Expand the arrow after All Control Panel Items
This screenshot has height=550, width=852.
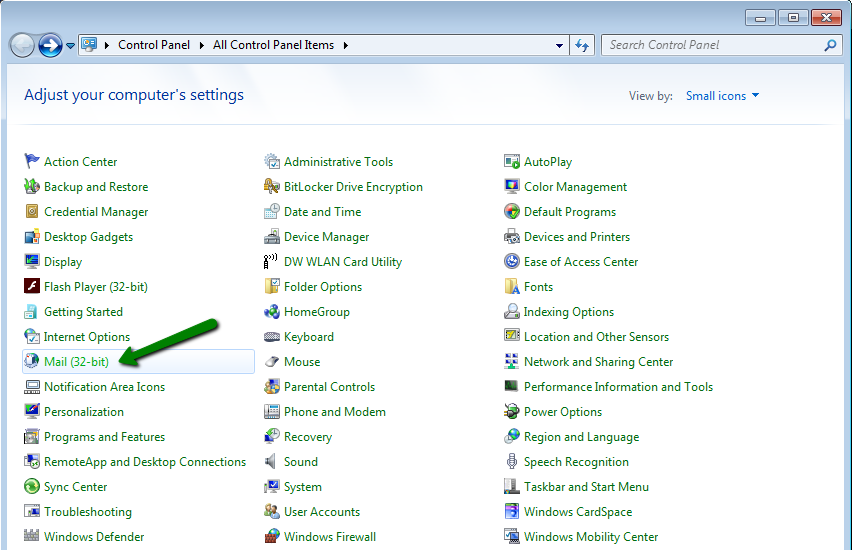tap(346, 45)
